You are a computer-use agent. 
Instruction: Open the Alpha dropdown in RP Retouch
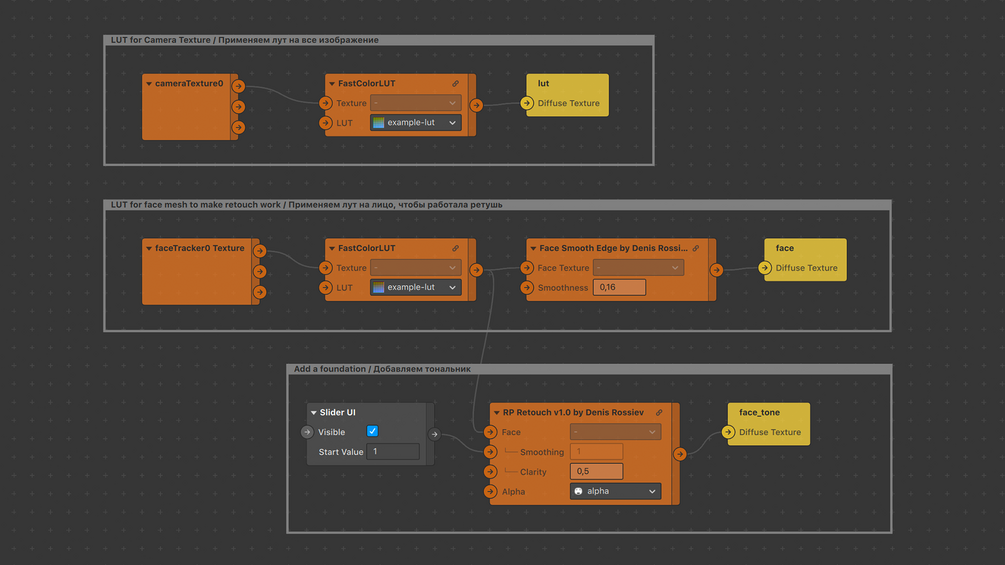(x=615, y=491)
